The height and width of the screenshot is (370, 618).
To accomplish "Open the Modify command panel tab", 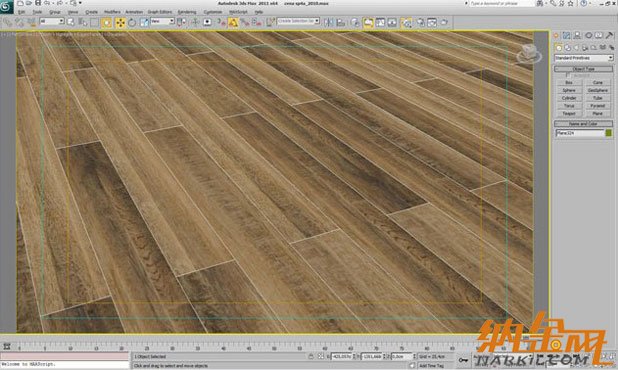I will pos(567,35).
